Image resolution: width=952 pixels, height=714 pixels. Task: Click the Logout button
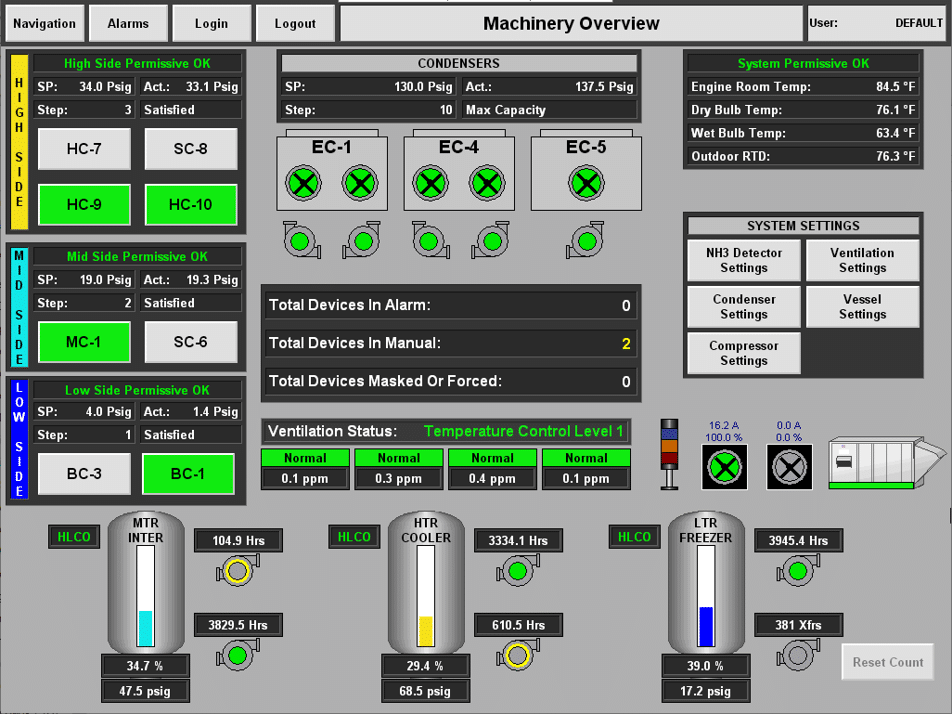pyautogui.click(x=295, y=24)
